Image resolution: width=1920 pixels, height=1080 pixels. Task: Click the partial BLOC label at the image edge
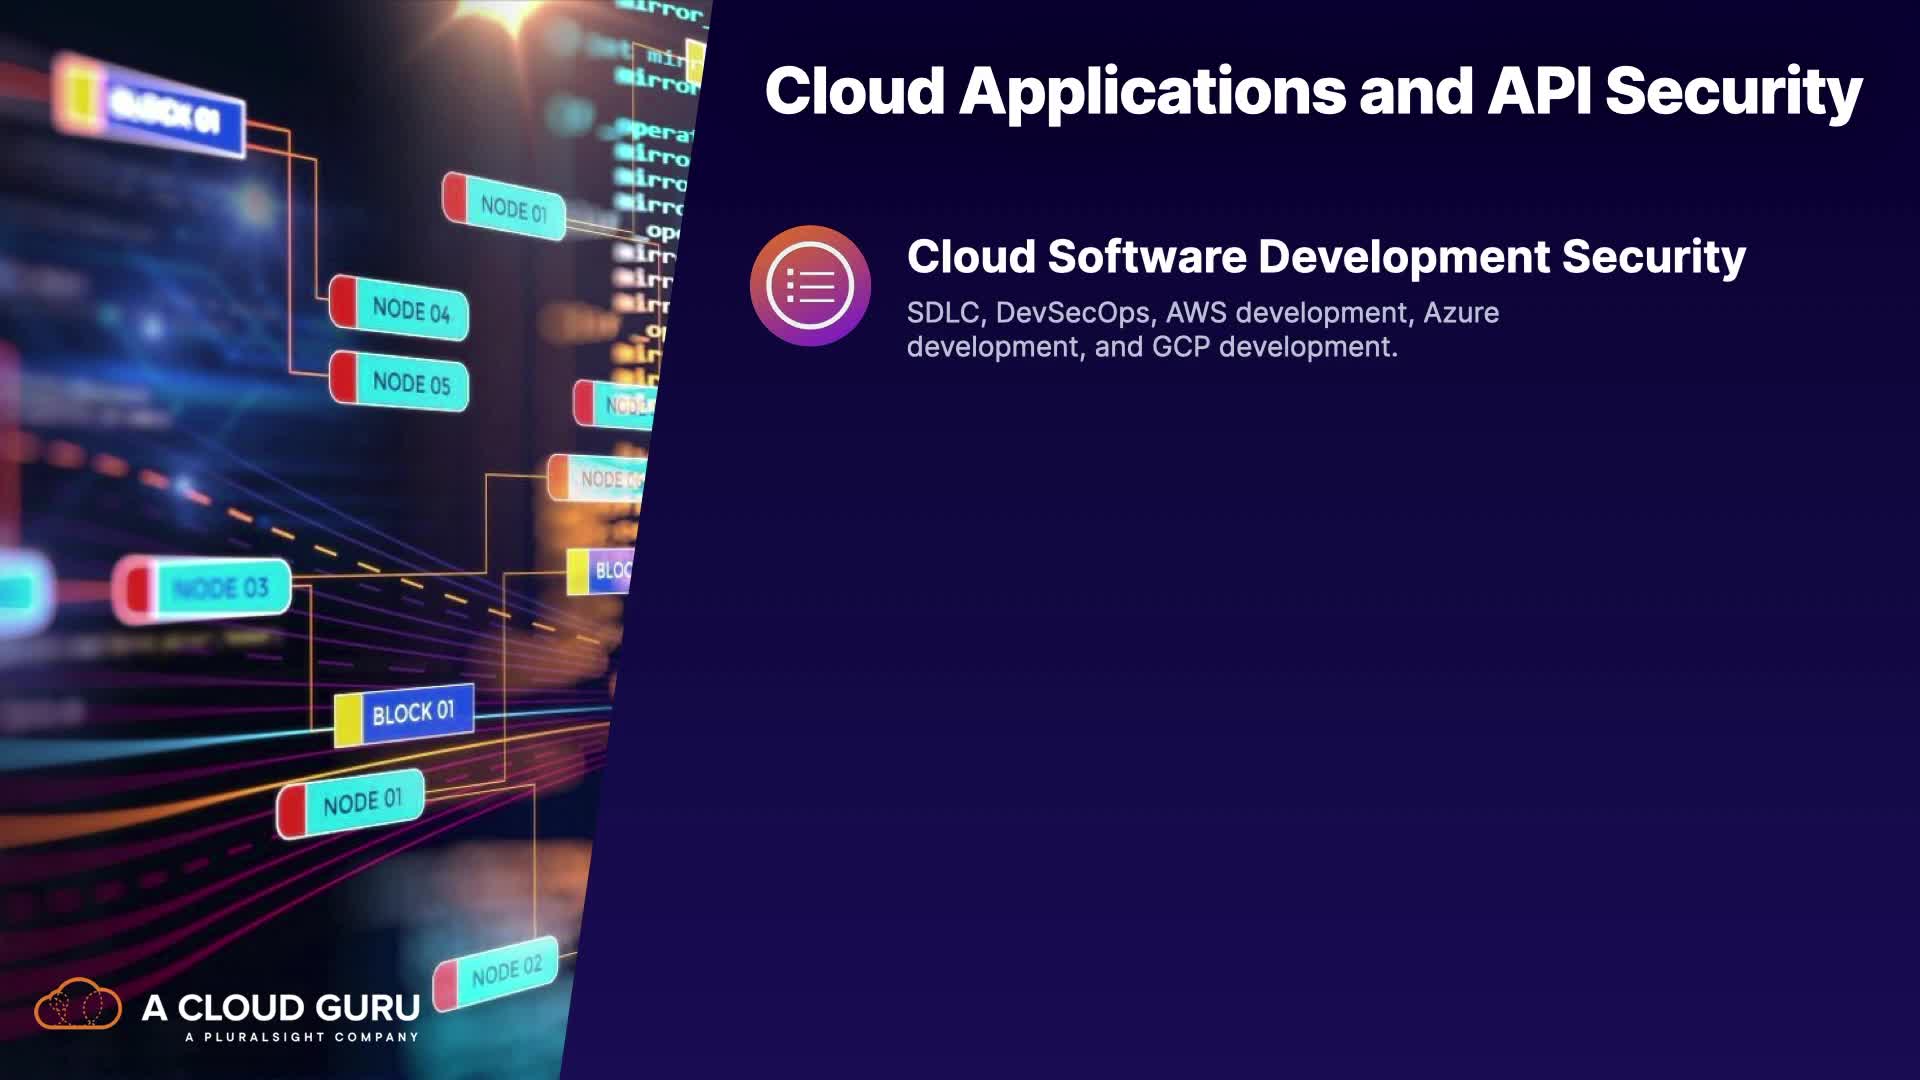tap(610, 571)
